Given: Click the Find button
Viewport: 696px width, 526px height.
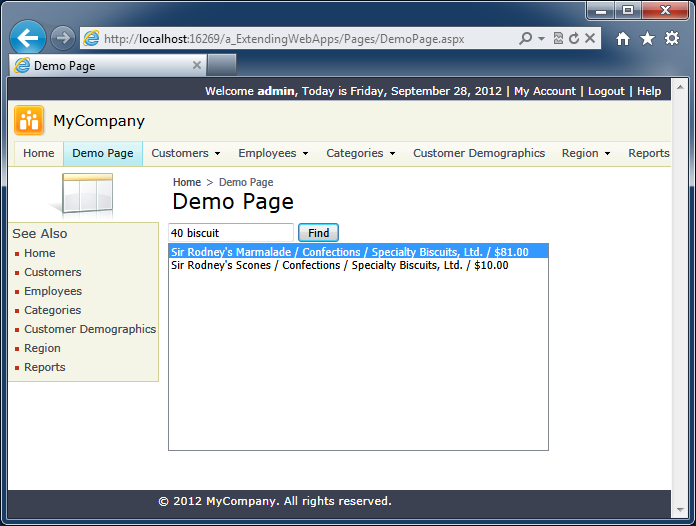Looking at the screenshot, I should (x=318, y=233).
